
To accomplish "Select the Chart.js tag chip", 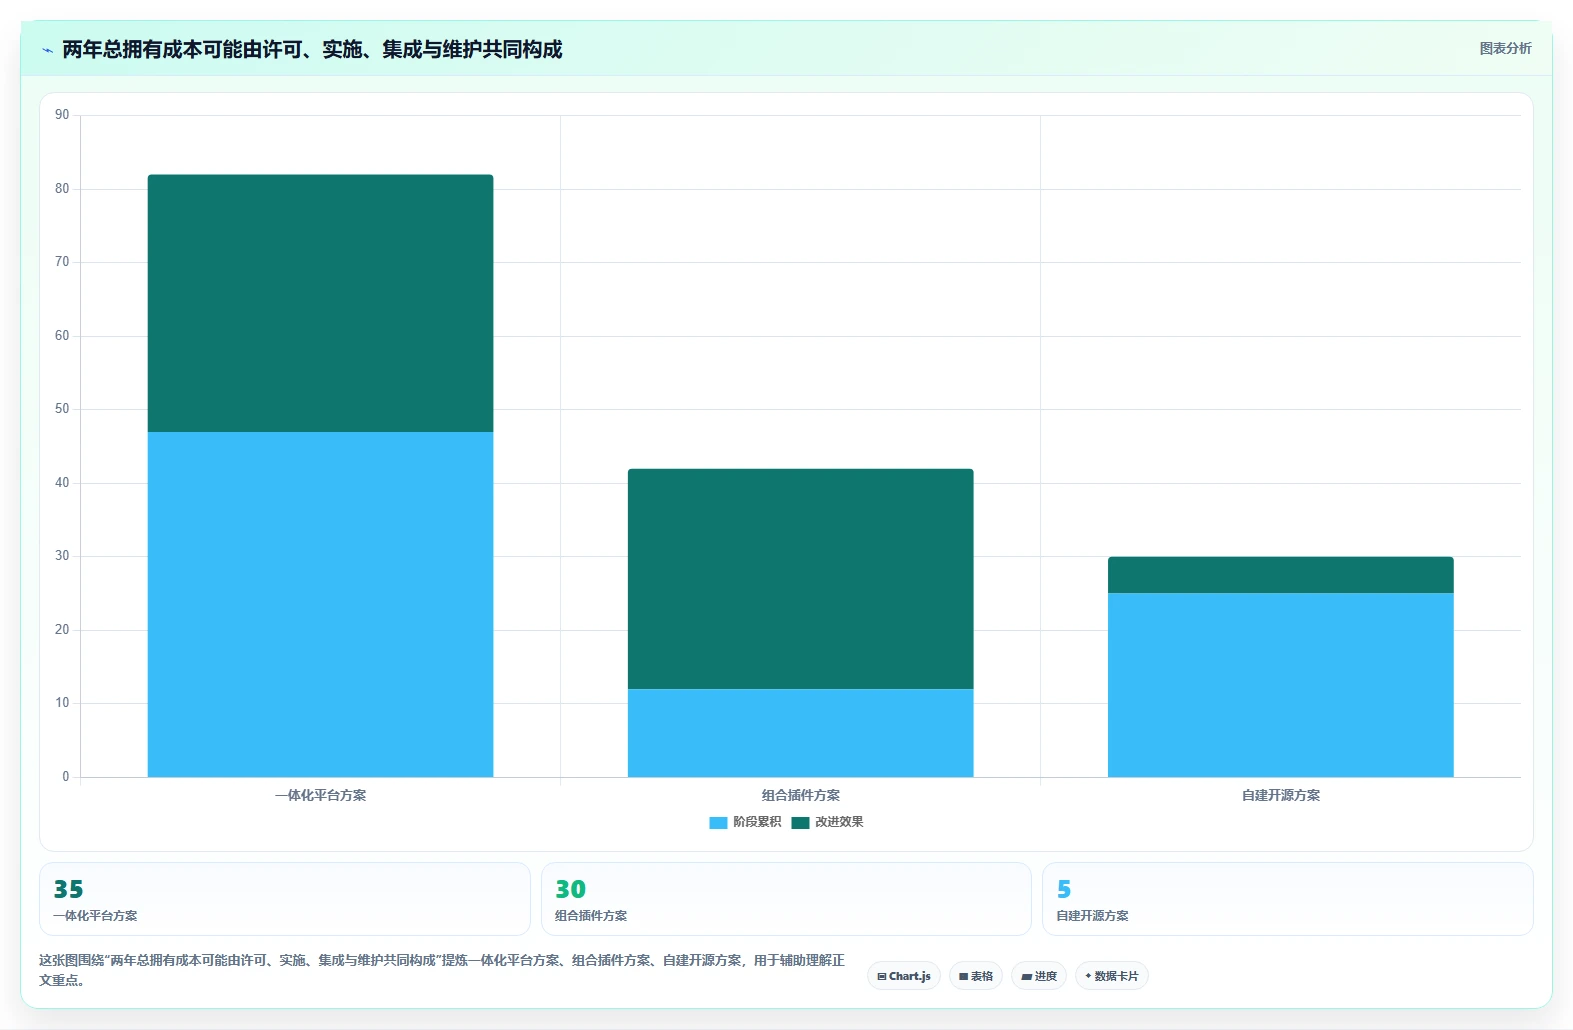I will [904, 976].
